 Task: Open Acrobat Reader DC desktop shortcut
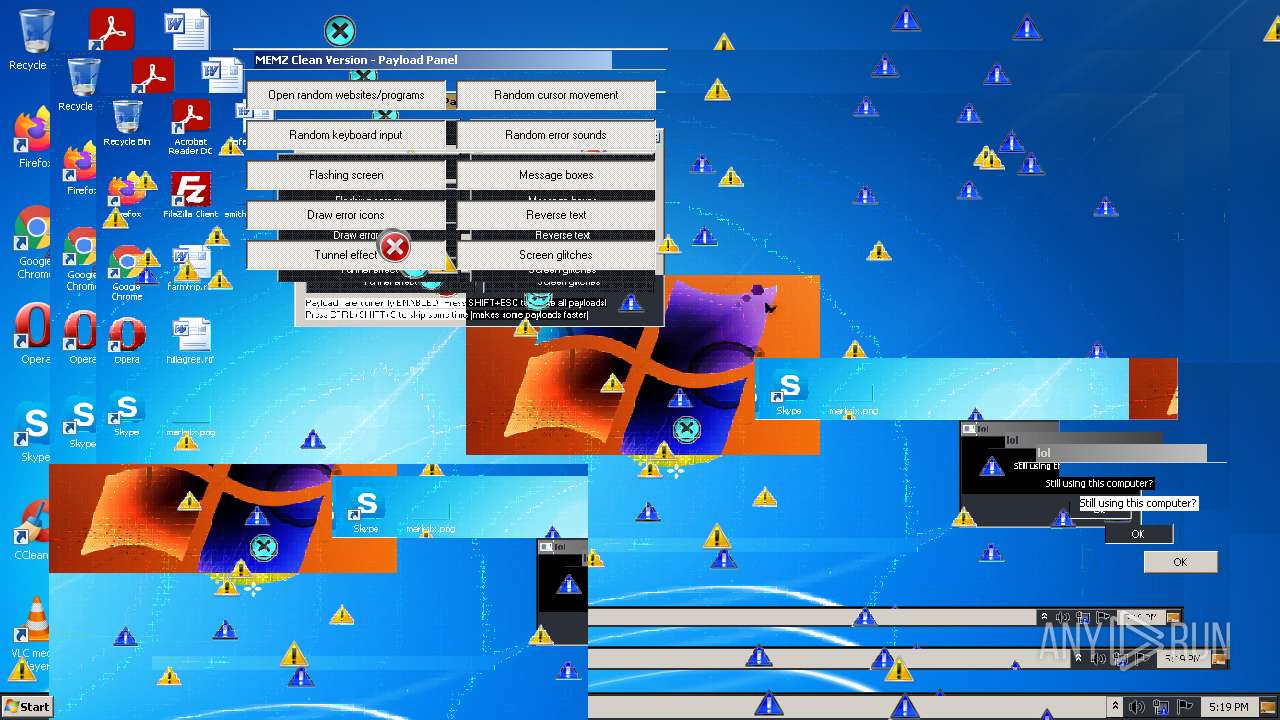click(190, 127)
